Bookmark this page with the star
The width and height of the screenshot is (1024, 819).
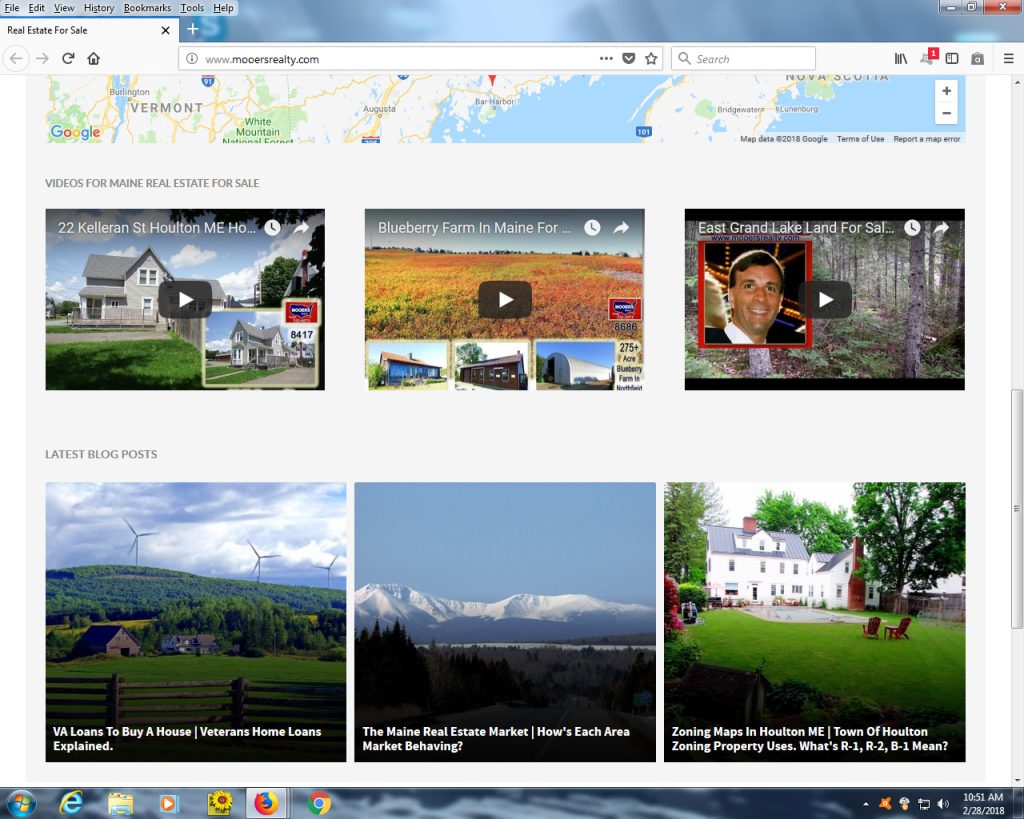coord(651,59)
